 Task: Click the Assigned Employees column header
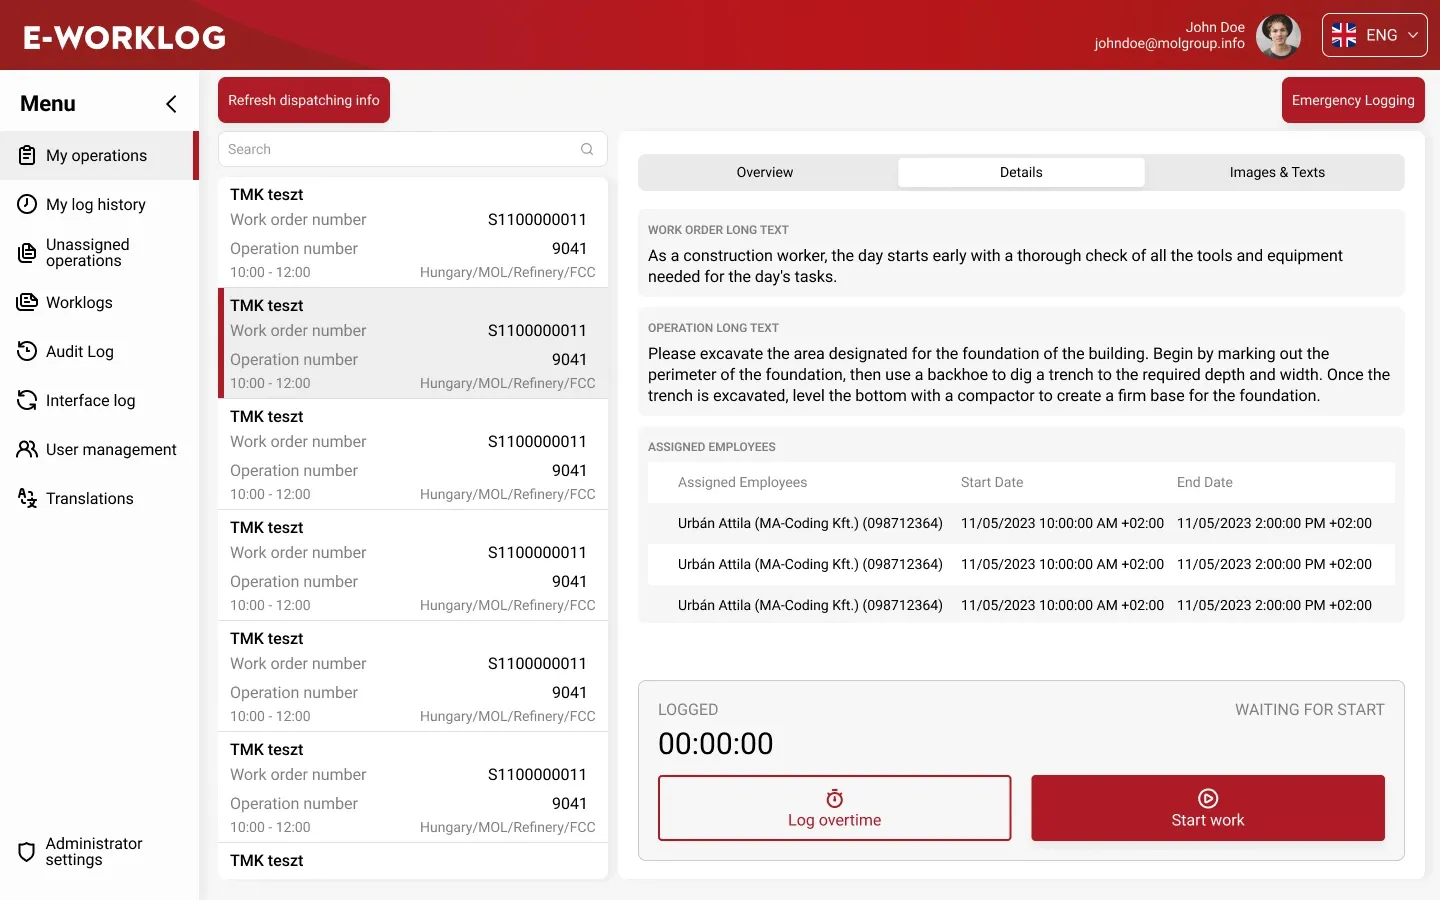[742, 482]
